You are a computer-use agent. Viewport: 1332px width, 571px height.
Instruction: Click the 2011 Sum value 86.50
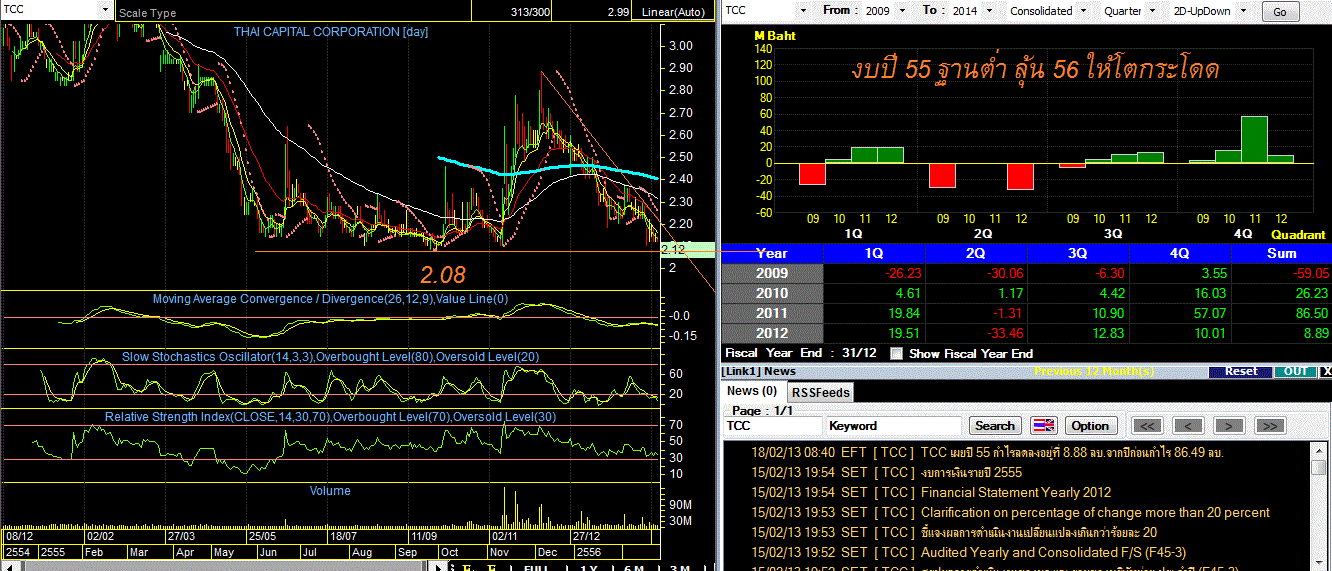1310,313
